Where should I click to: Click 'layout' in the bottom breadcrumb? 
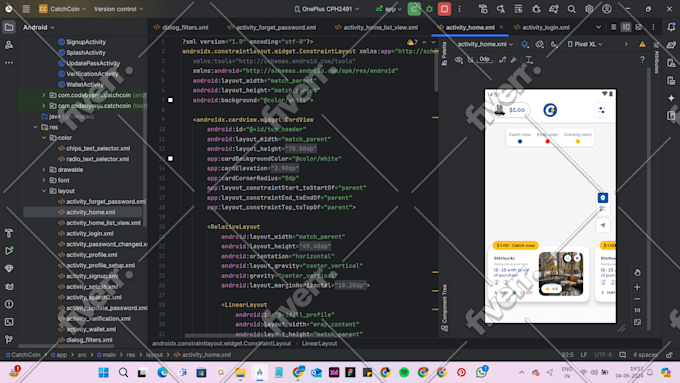pyautogui.click(x=154, y=355)
